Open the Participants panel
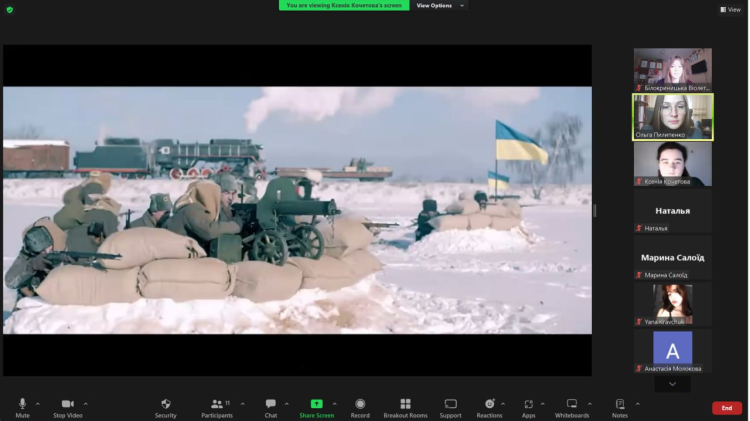 click(216, 405)
